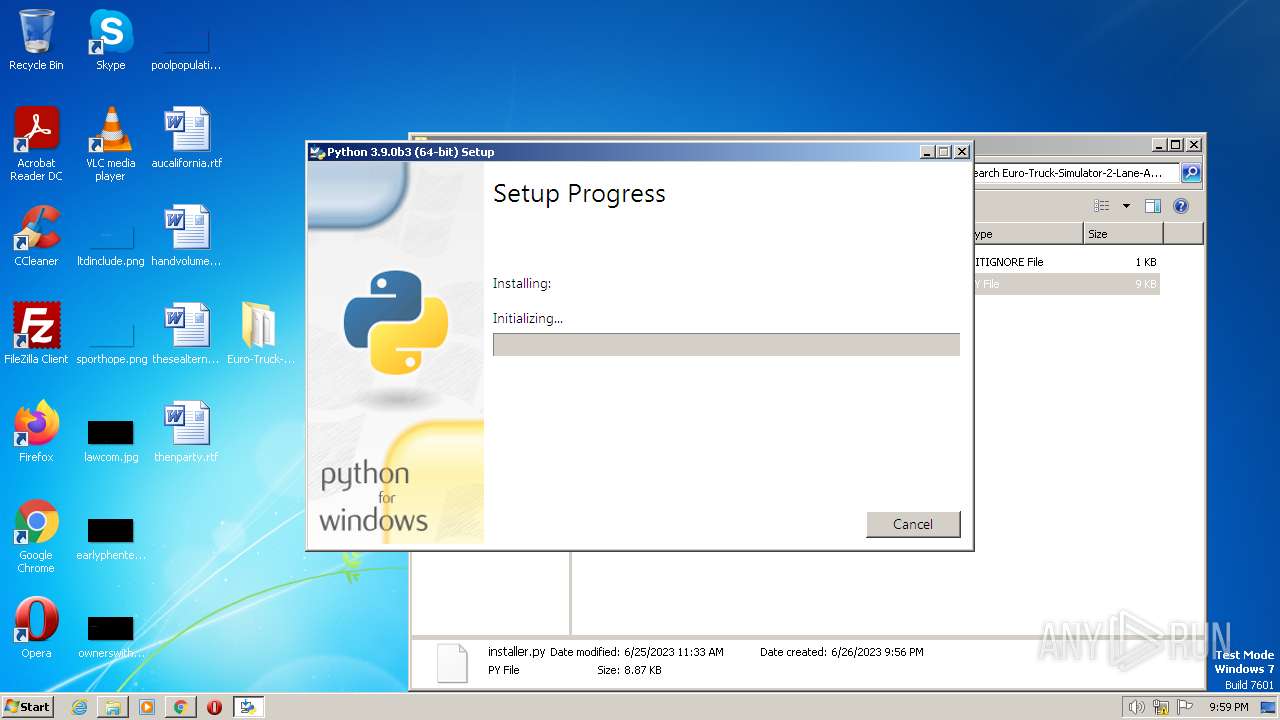This screenshot has height=720, width=1280.
Task: Click the Explorer search magnifier button
Action: (1191, 173)
